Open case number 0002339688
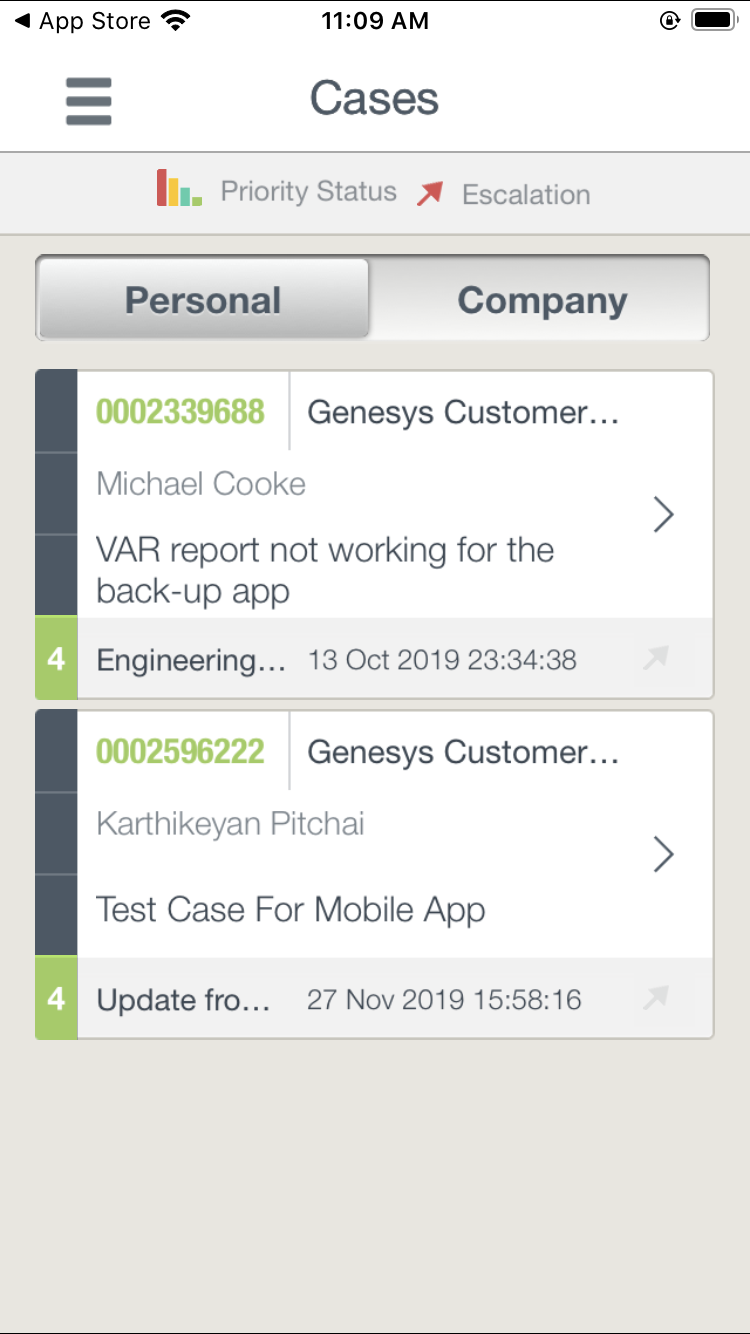 point(181,412)
